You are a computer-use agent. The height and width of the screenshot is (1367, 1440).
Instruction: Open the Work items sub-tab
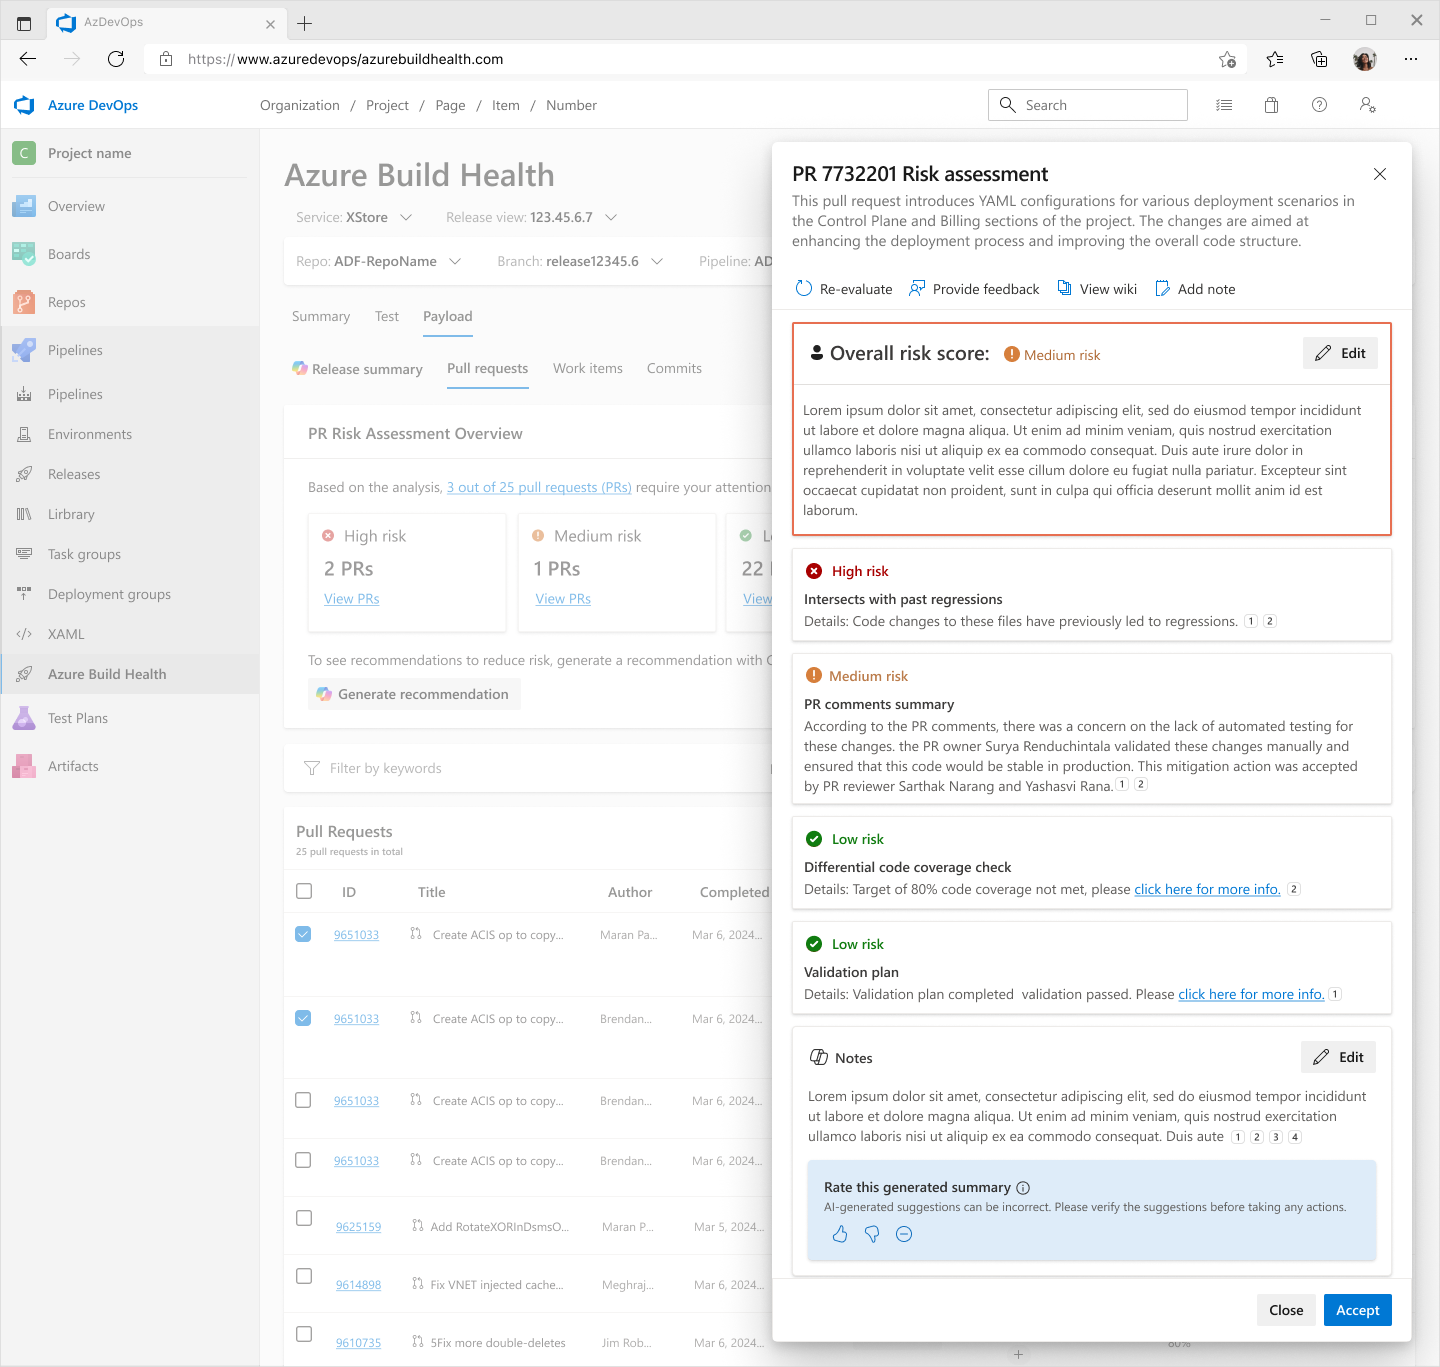[x=588, y=368]
